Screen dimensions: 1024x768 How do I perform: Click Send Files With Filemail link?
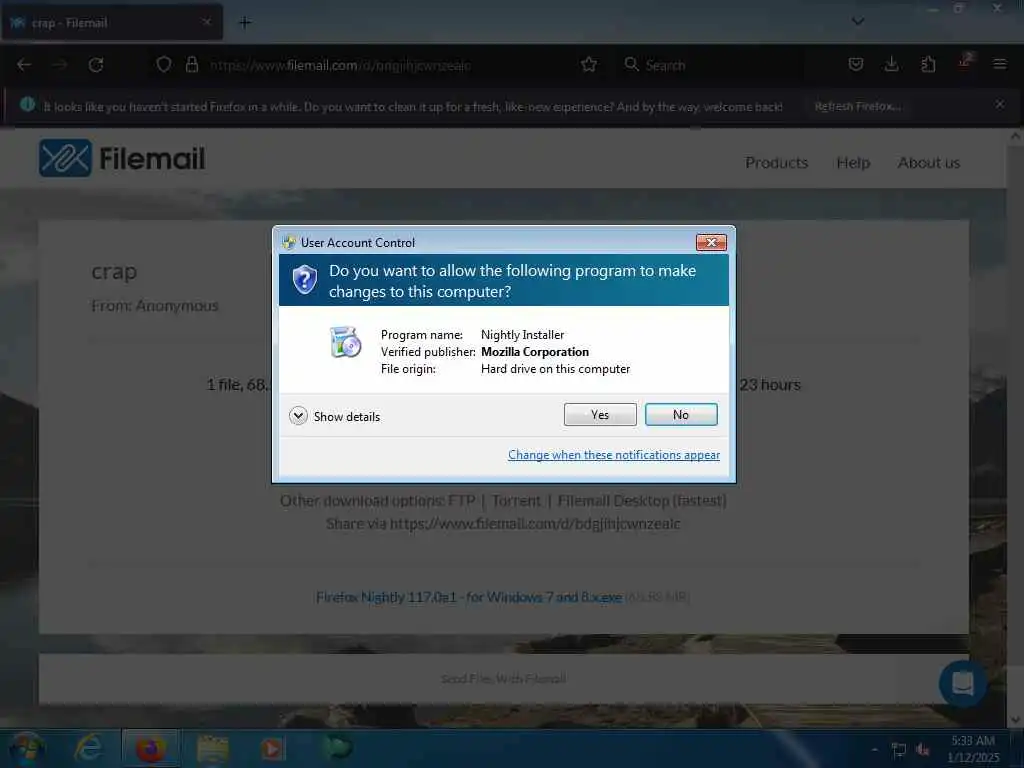[x=503, y=679]
